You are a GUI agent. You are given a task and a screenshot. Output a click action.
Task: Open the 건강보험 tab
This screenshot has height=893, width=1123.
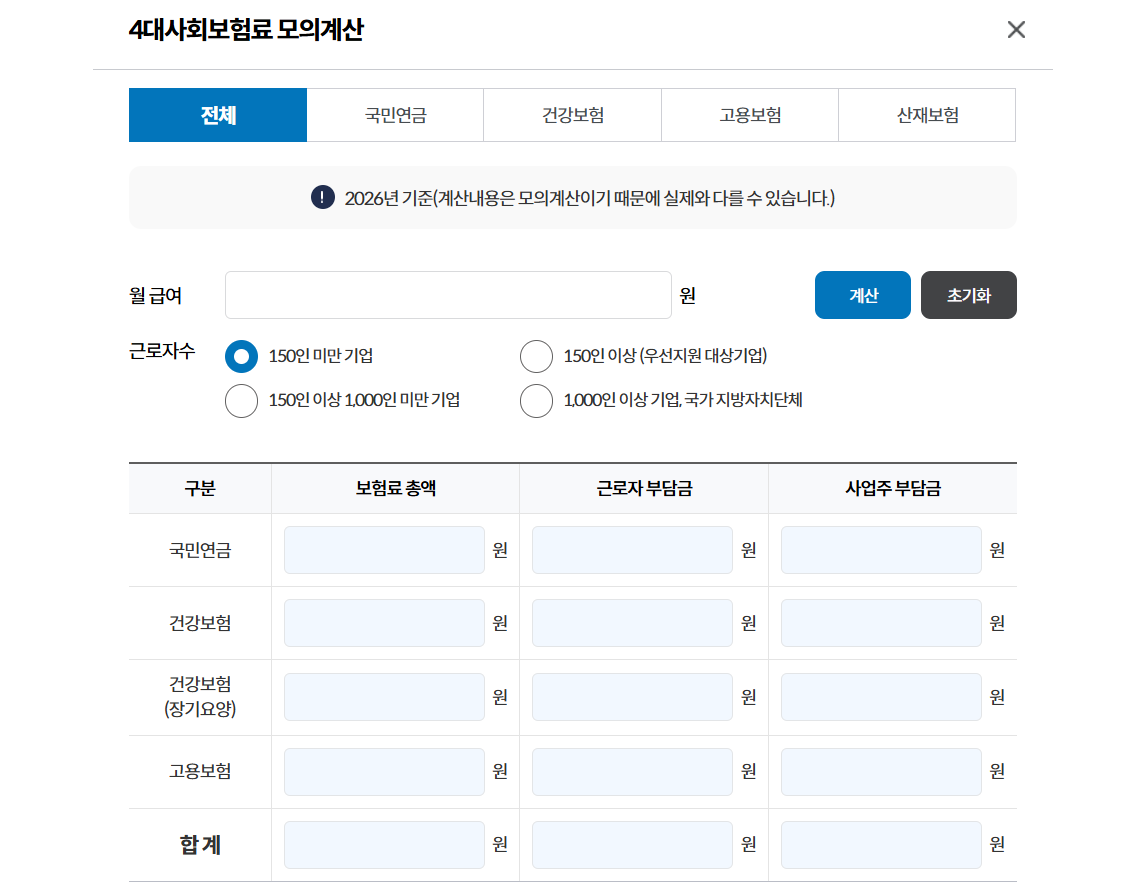coord(572,114)
